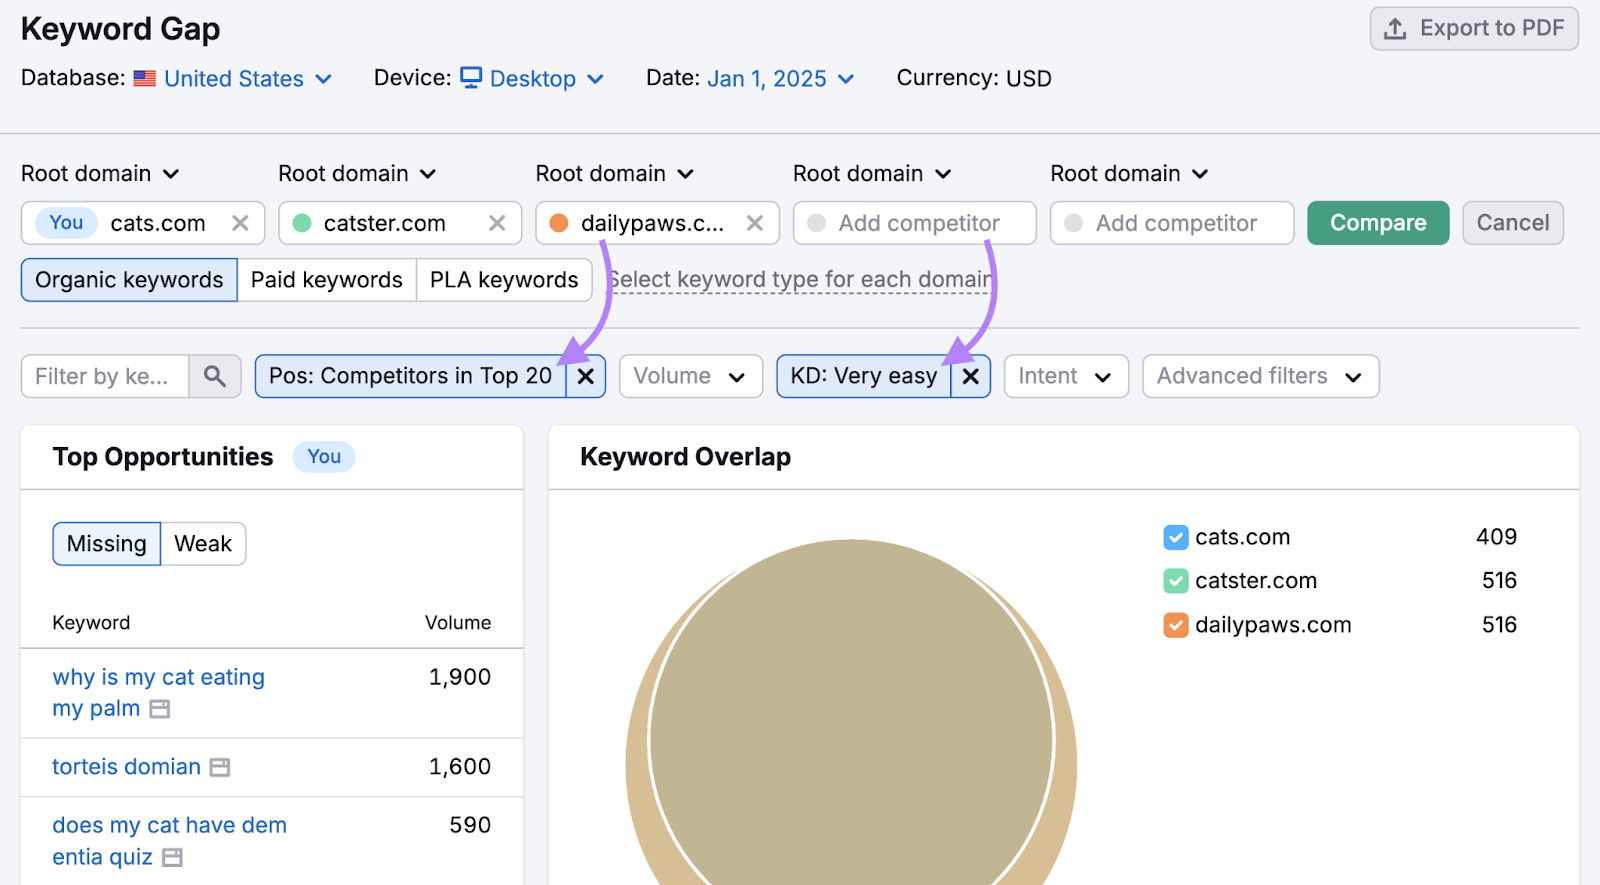This screenshot has height=885, width=1600.
Task: Remove the Pos: Competitors in Top 20 filter
Action: [586, 376]
